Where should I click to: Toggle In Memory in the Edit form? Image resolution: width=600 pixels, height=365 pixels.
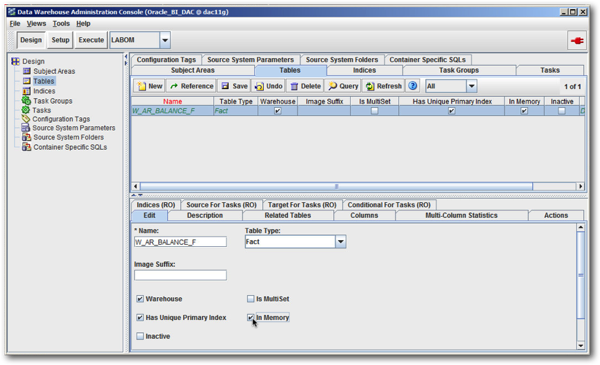pyautogui.click(x=251, y=318)
